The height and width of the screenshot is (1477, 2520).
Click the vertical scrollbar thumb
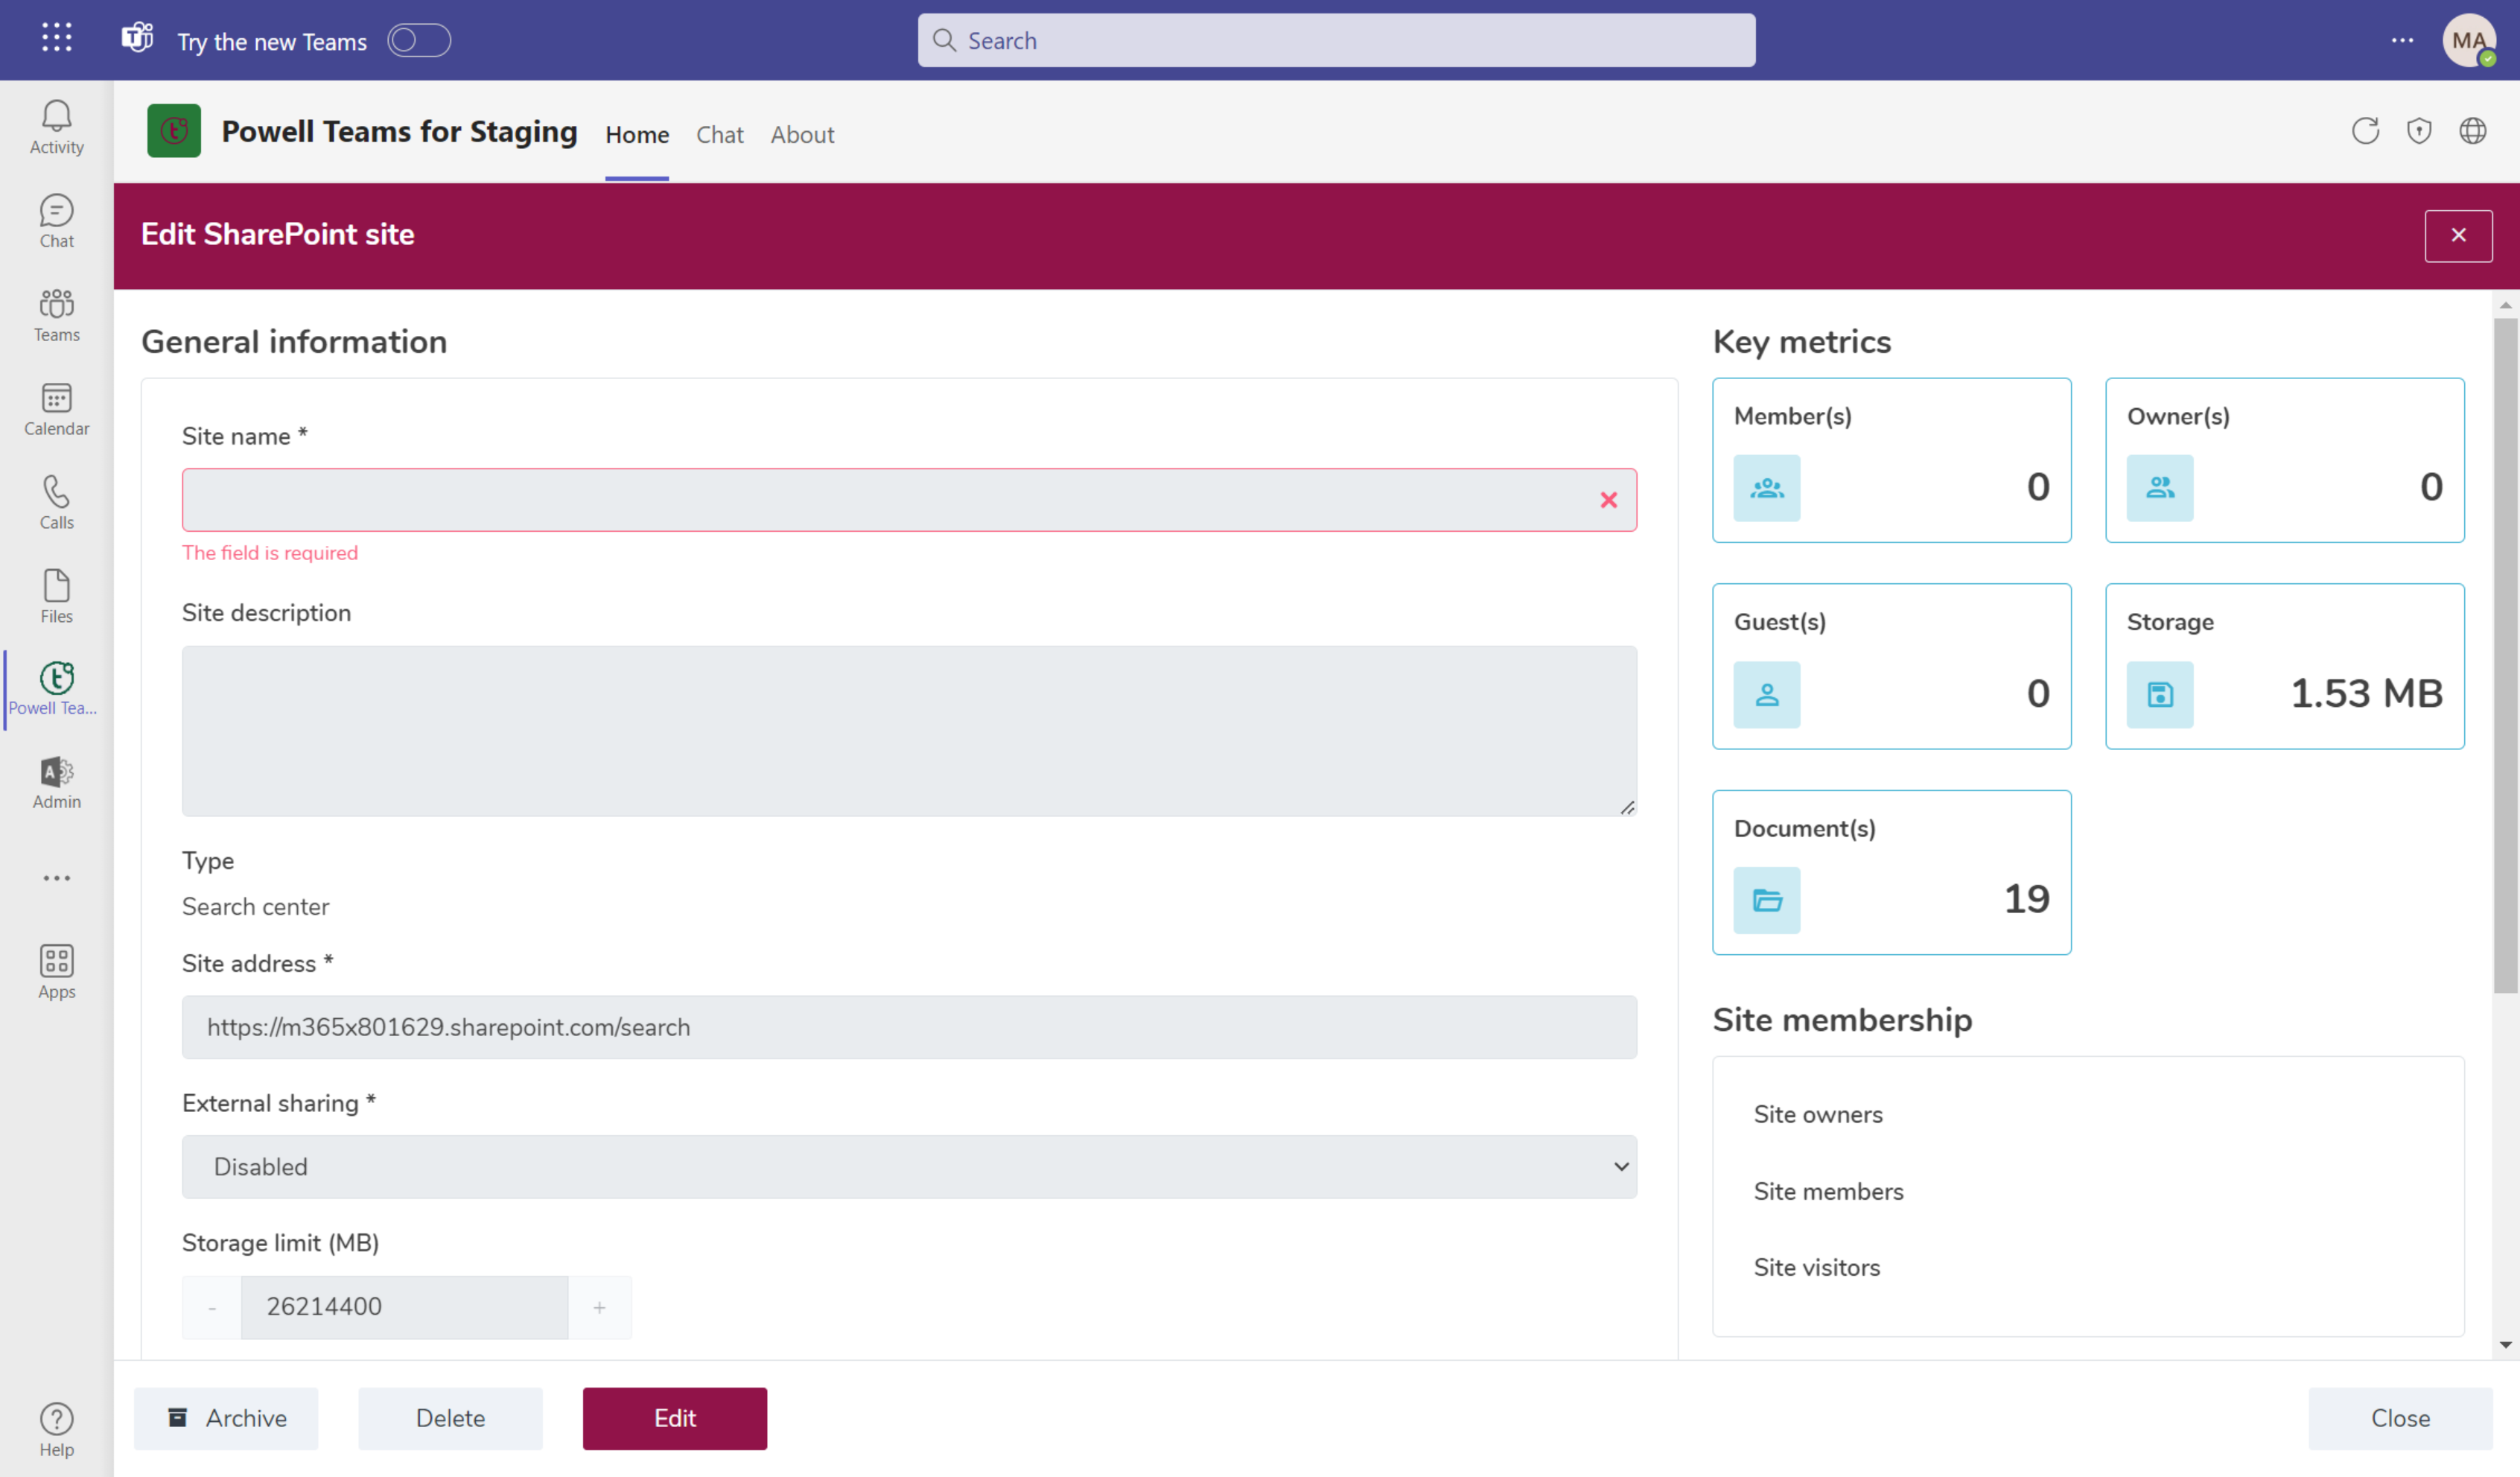(2505, 655)
